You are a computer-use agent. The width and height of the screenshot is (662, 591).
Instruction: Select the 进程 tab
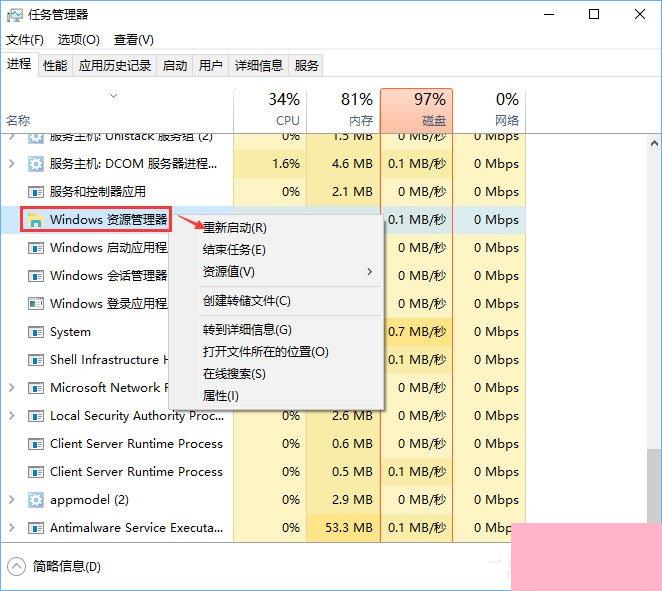[x=19, y=64]
